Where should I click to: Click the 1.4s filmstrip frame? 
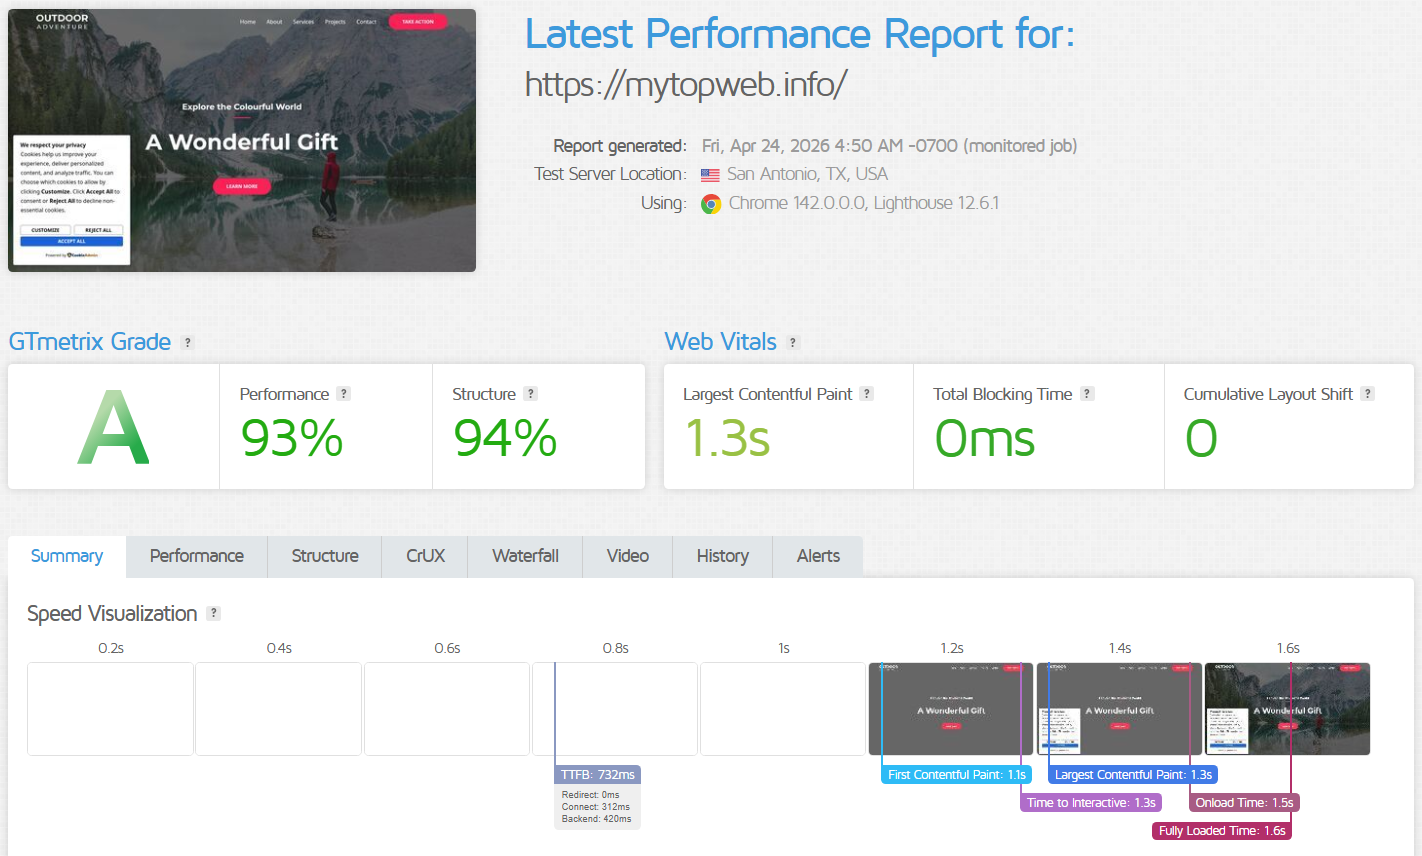pyautogui.click(x=1119, y=709)
